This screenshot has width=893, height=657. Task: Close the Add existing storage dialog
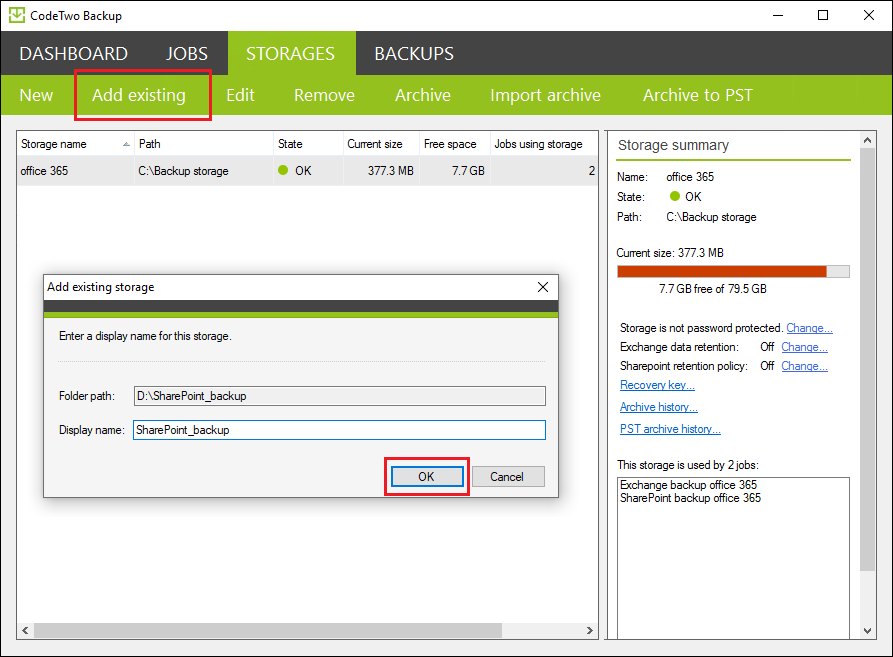[x=543, y=287]
